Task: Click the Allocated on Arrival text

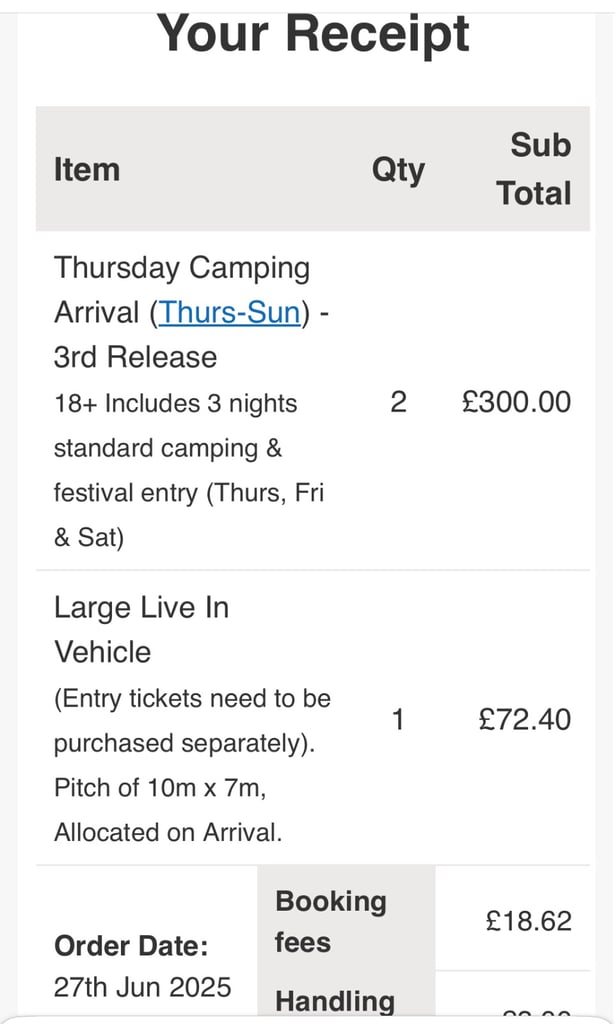Action: coord(168,833)
